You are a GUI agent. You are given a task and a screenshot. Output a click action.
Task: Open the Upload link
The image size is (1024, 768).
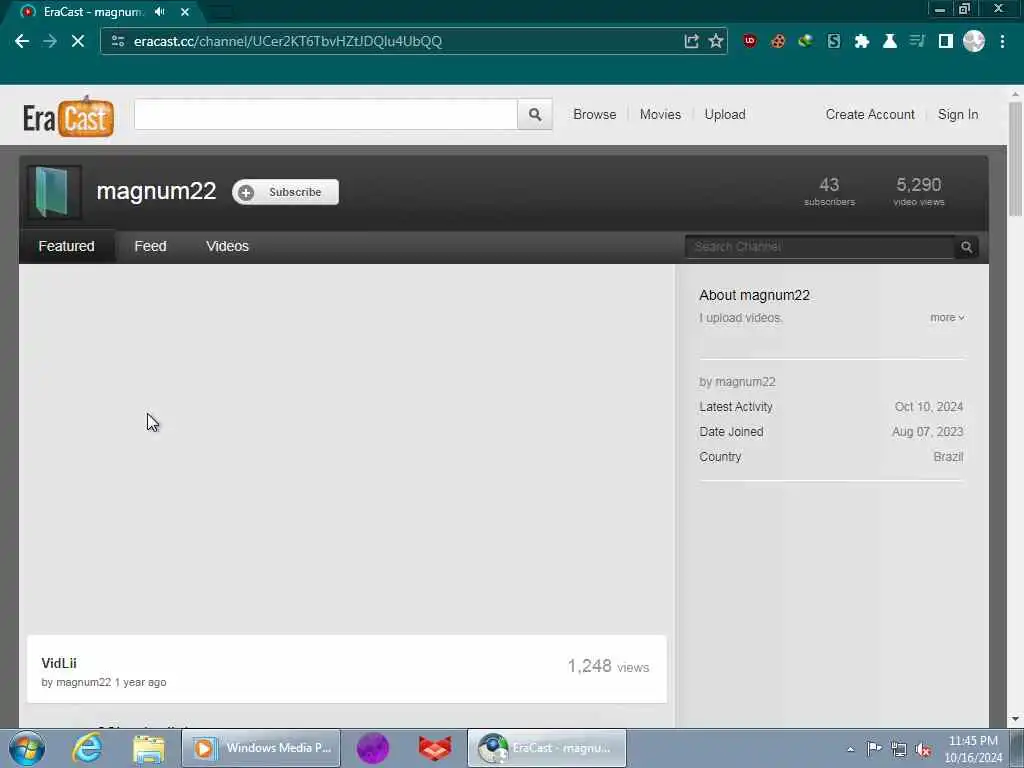tap(724, 114)
